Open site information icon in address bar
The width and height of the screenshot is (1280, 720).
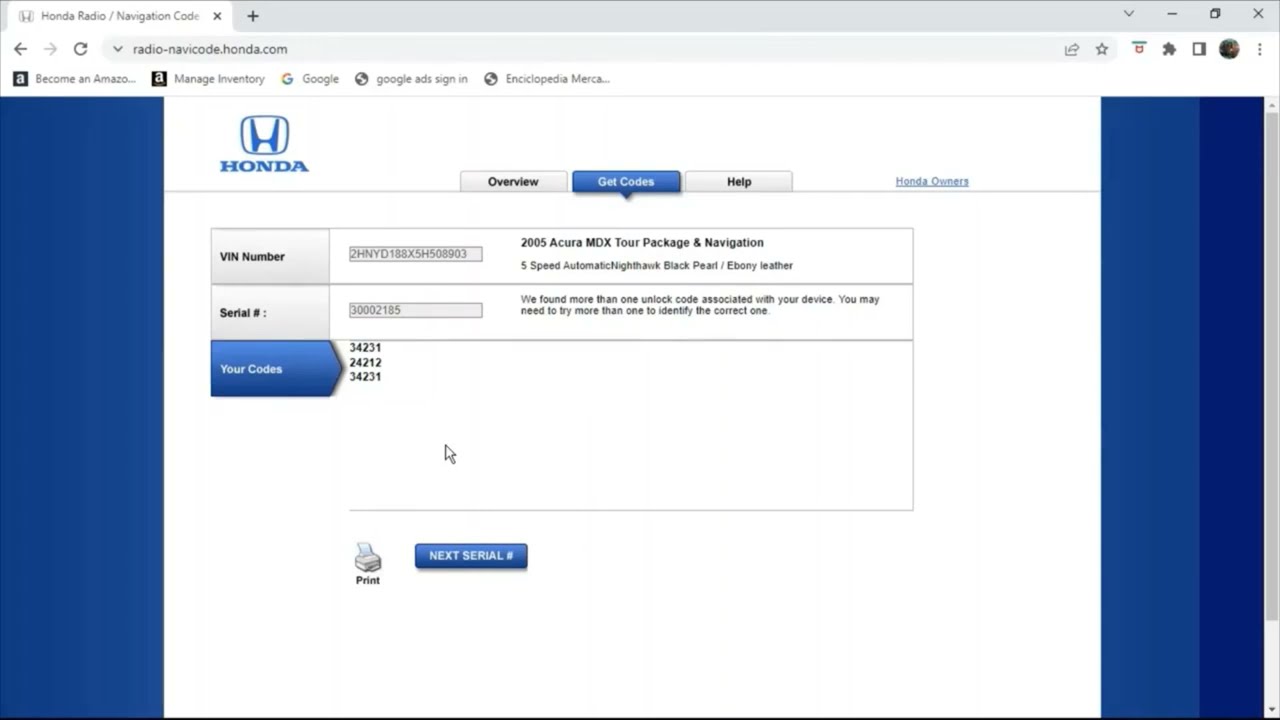click(x=117, y=49)
